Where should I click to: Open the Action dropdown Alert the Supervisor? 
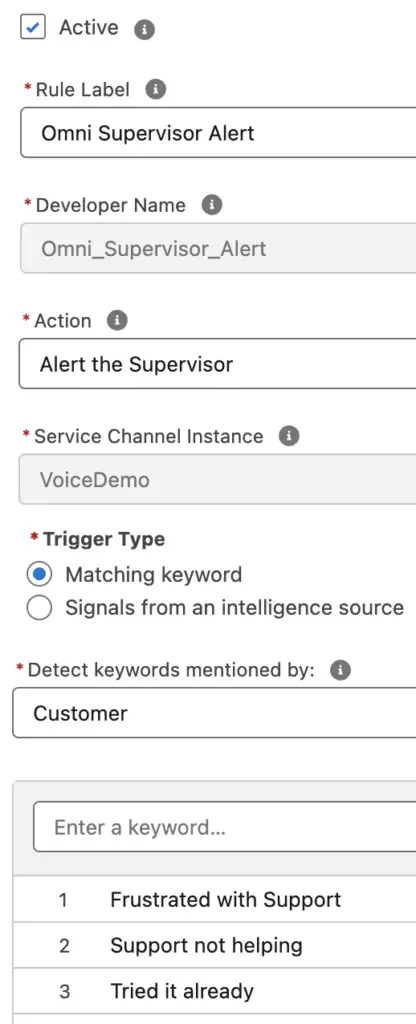[217, 364]
